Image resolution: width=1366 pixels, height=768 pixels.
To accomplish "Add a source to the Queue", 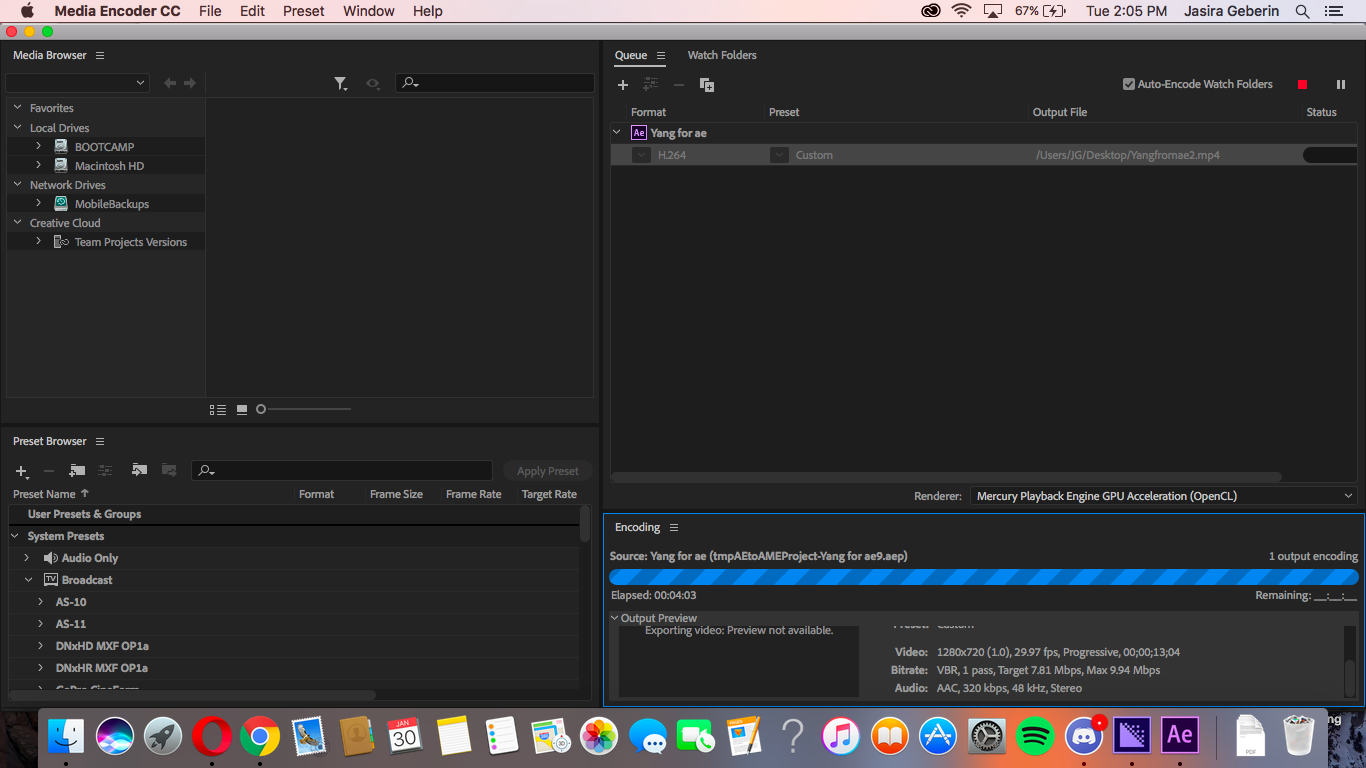I will [x=623, y=85].
